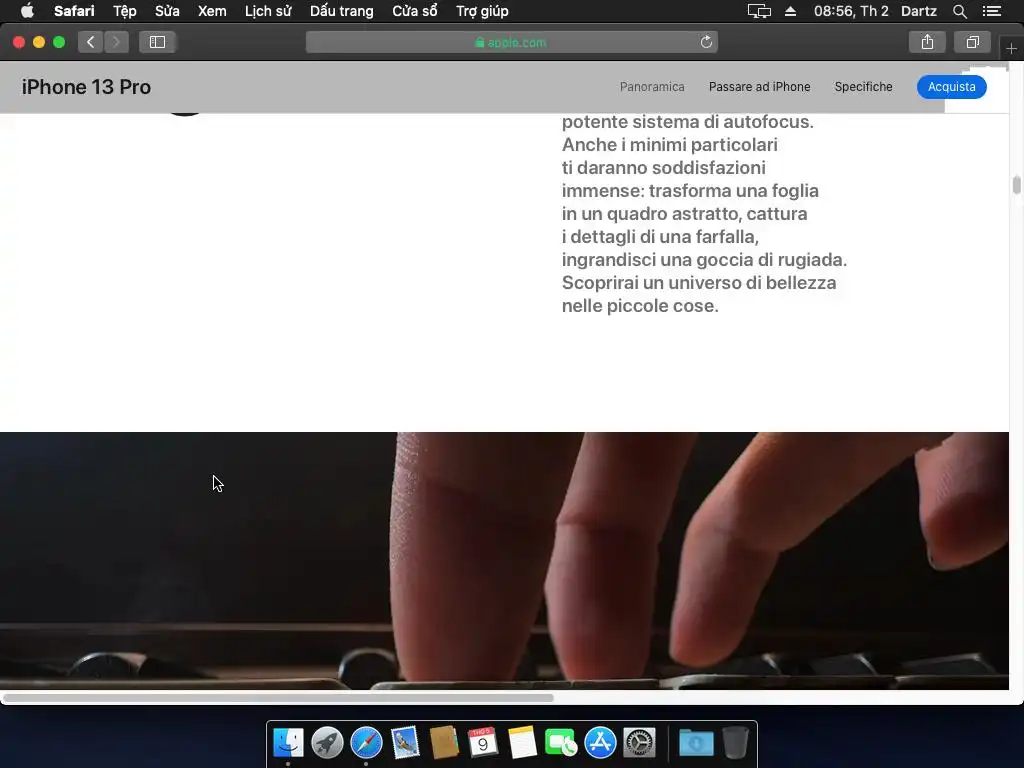Image resolution: width=1024 pixels, height=768 pixels.
Task: Open FaceTime icon in Dock
Action: [560, 743]
